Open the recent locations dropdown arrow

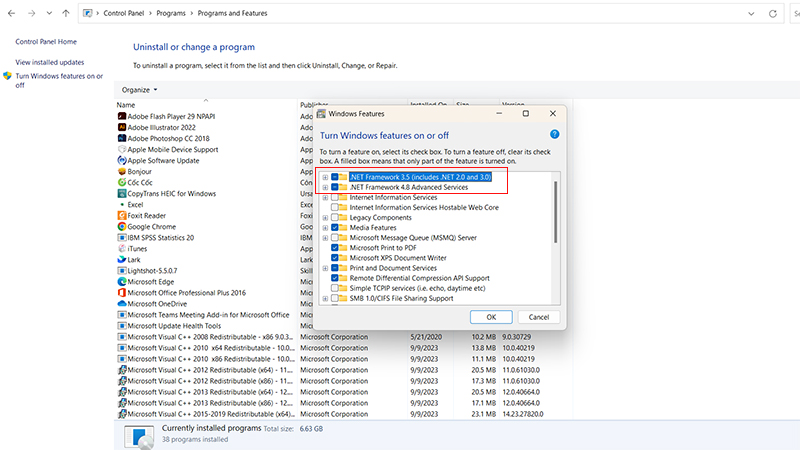(49, 13)
